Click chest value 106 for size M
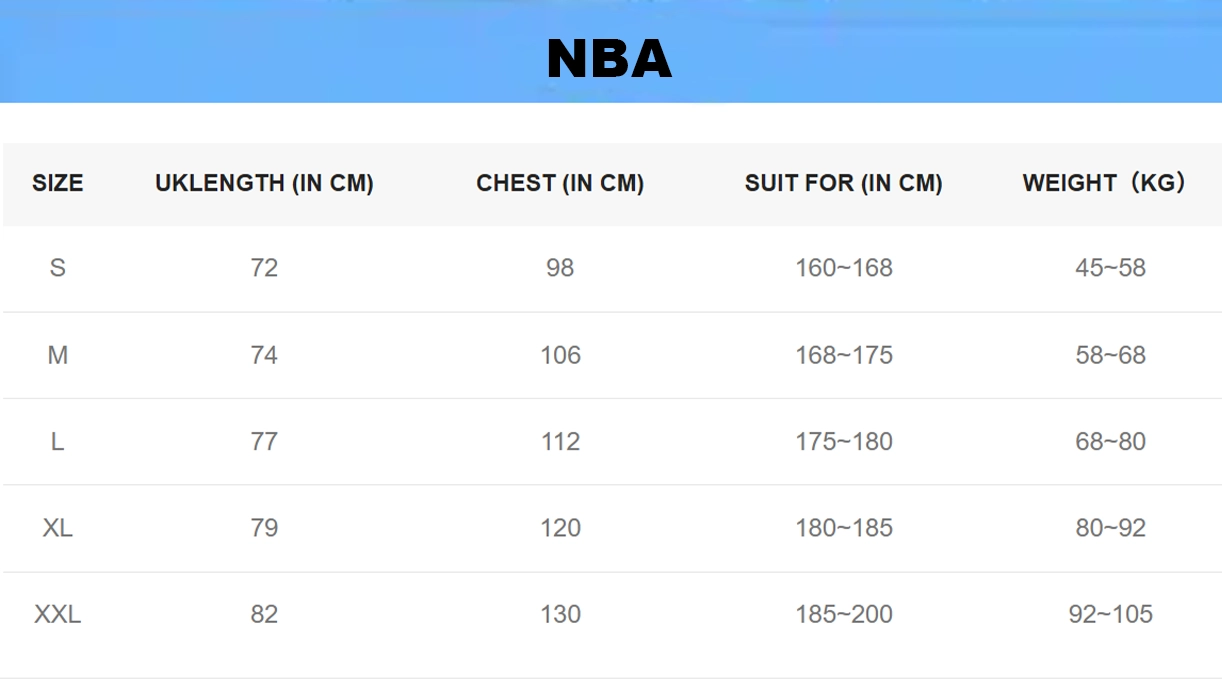The height and width of the screenshot is (689, 1222). coord(560,355)
